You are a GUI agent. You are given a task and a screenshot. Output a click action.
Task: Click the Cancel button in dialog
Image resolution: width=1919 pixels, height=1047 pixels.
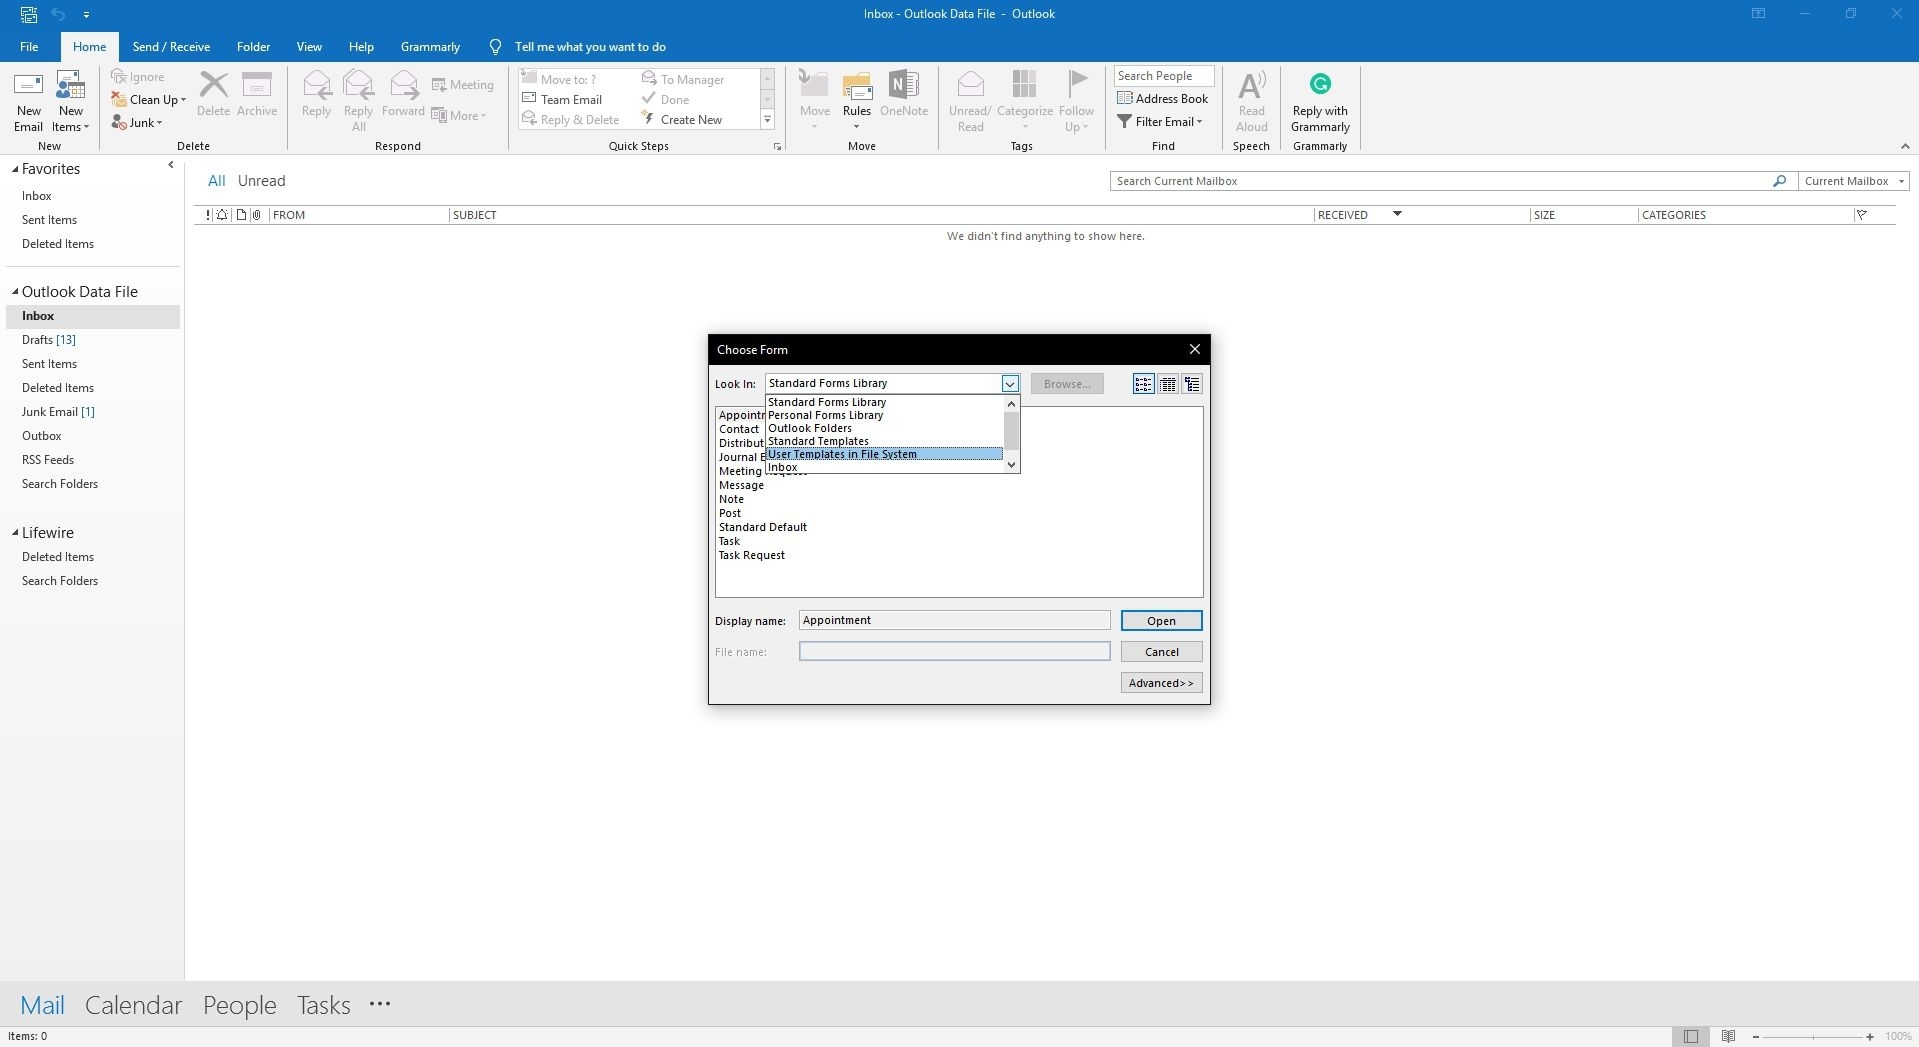click(1161, 652)
